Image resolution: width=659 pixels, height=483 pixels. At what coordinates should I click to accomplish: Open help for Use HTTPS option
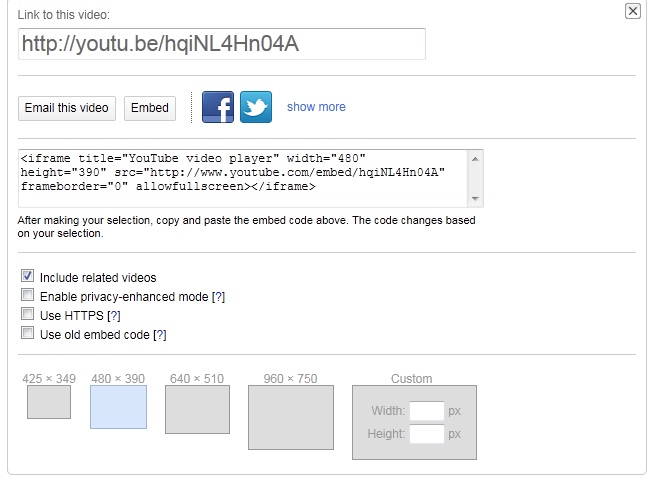pyautogui.click(x=113, y=316)
